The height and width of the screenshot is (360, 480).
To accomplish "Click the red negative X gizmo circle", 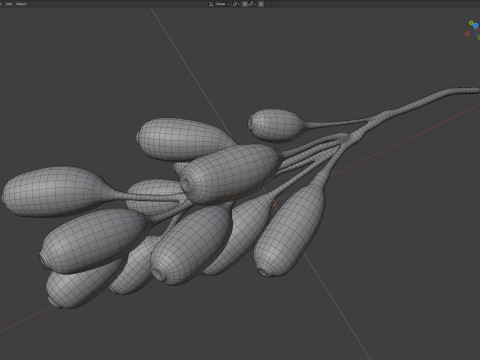I will [x=467, y=34].
